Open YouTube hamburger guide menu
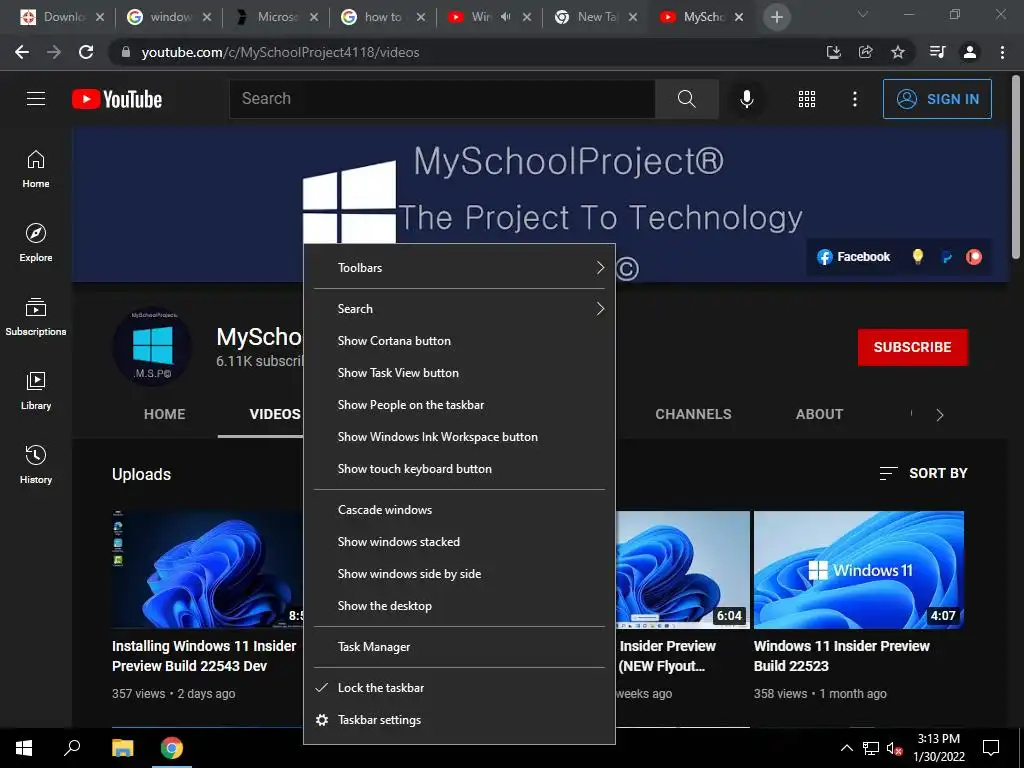This screenshot has width=1024, height=768. coord(36,99)
